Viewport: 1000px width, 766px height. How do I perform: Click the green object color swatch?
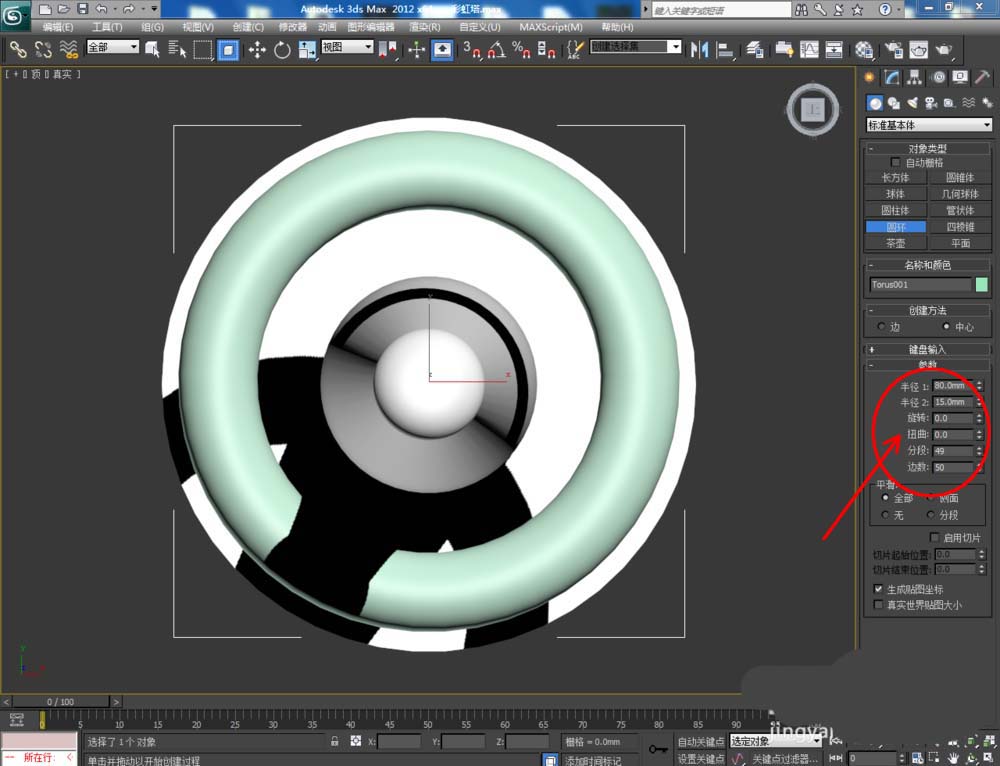coord(981,285)
